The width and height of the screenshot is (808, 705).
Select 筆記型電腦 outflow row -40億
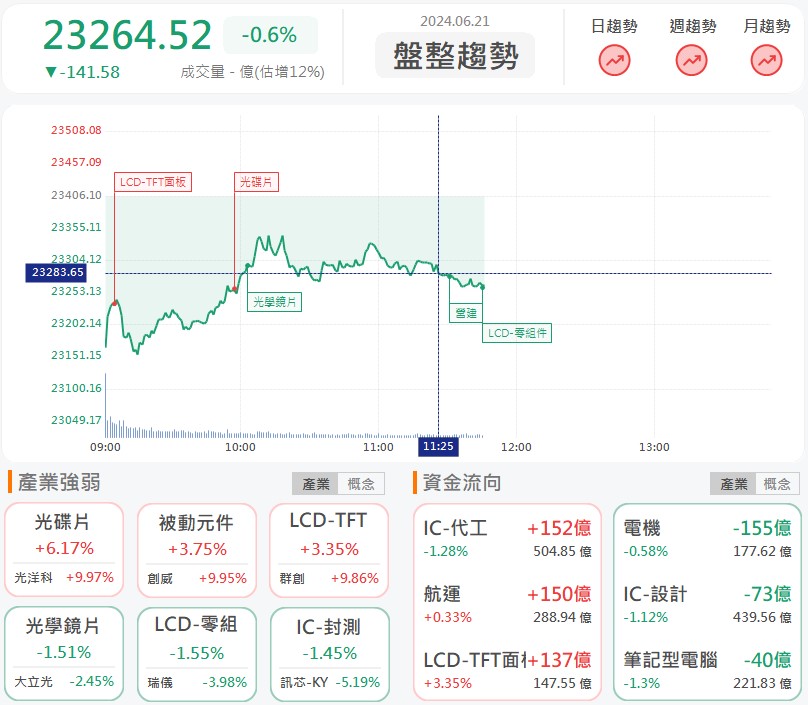pyautogui.click(x=707, y=670)
